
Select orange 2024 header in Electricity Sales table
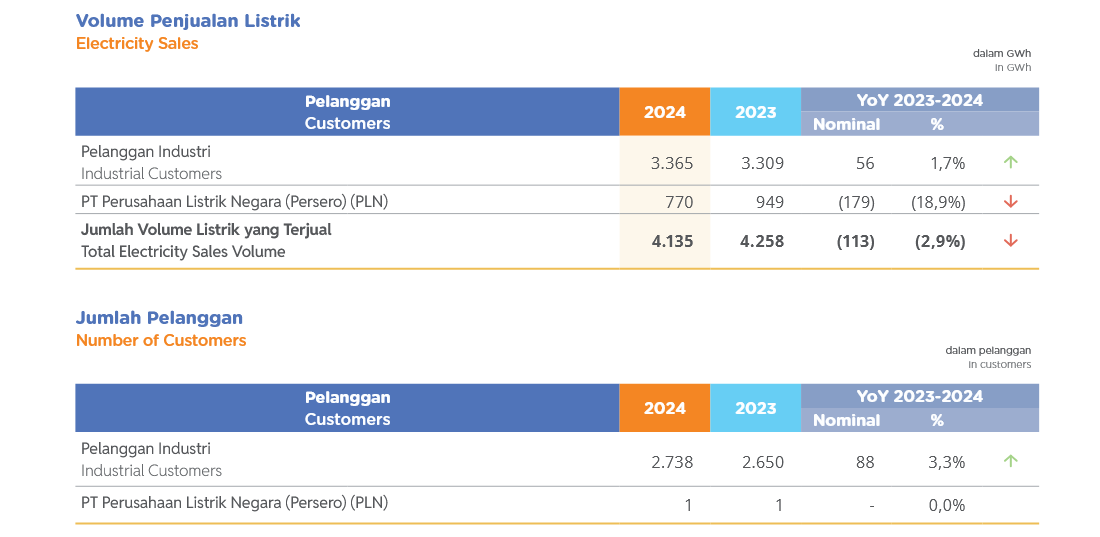pos(664,112)
